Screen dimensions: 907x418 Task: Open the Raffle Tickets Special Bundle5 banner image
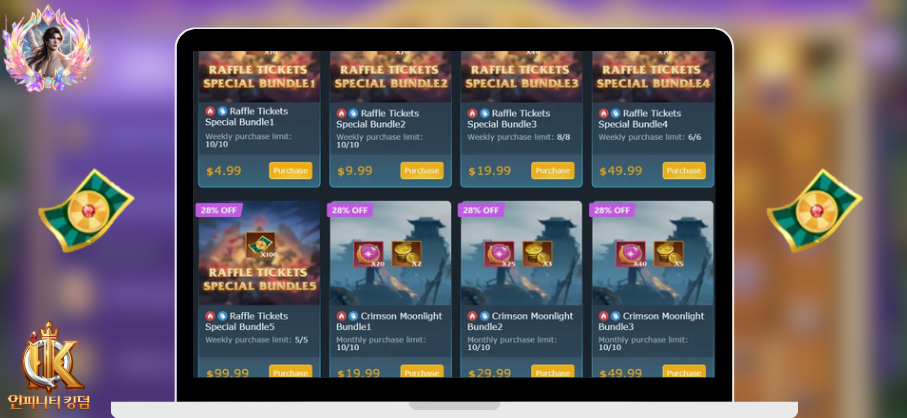259,253
